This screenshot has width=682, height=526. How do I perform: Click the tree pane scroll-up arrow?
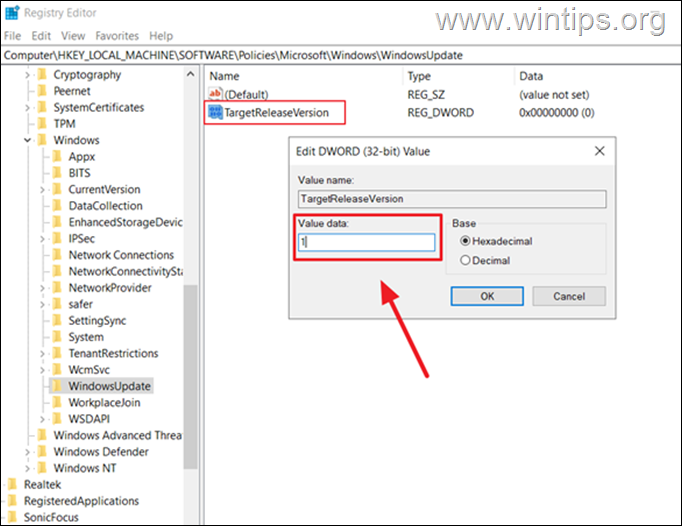click(190, 74)
